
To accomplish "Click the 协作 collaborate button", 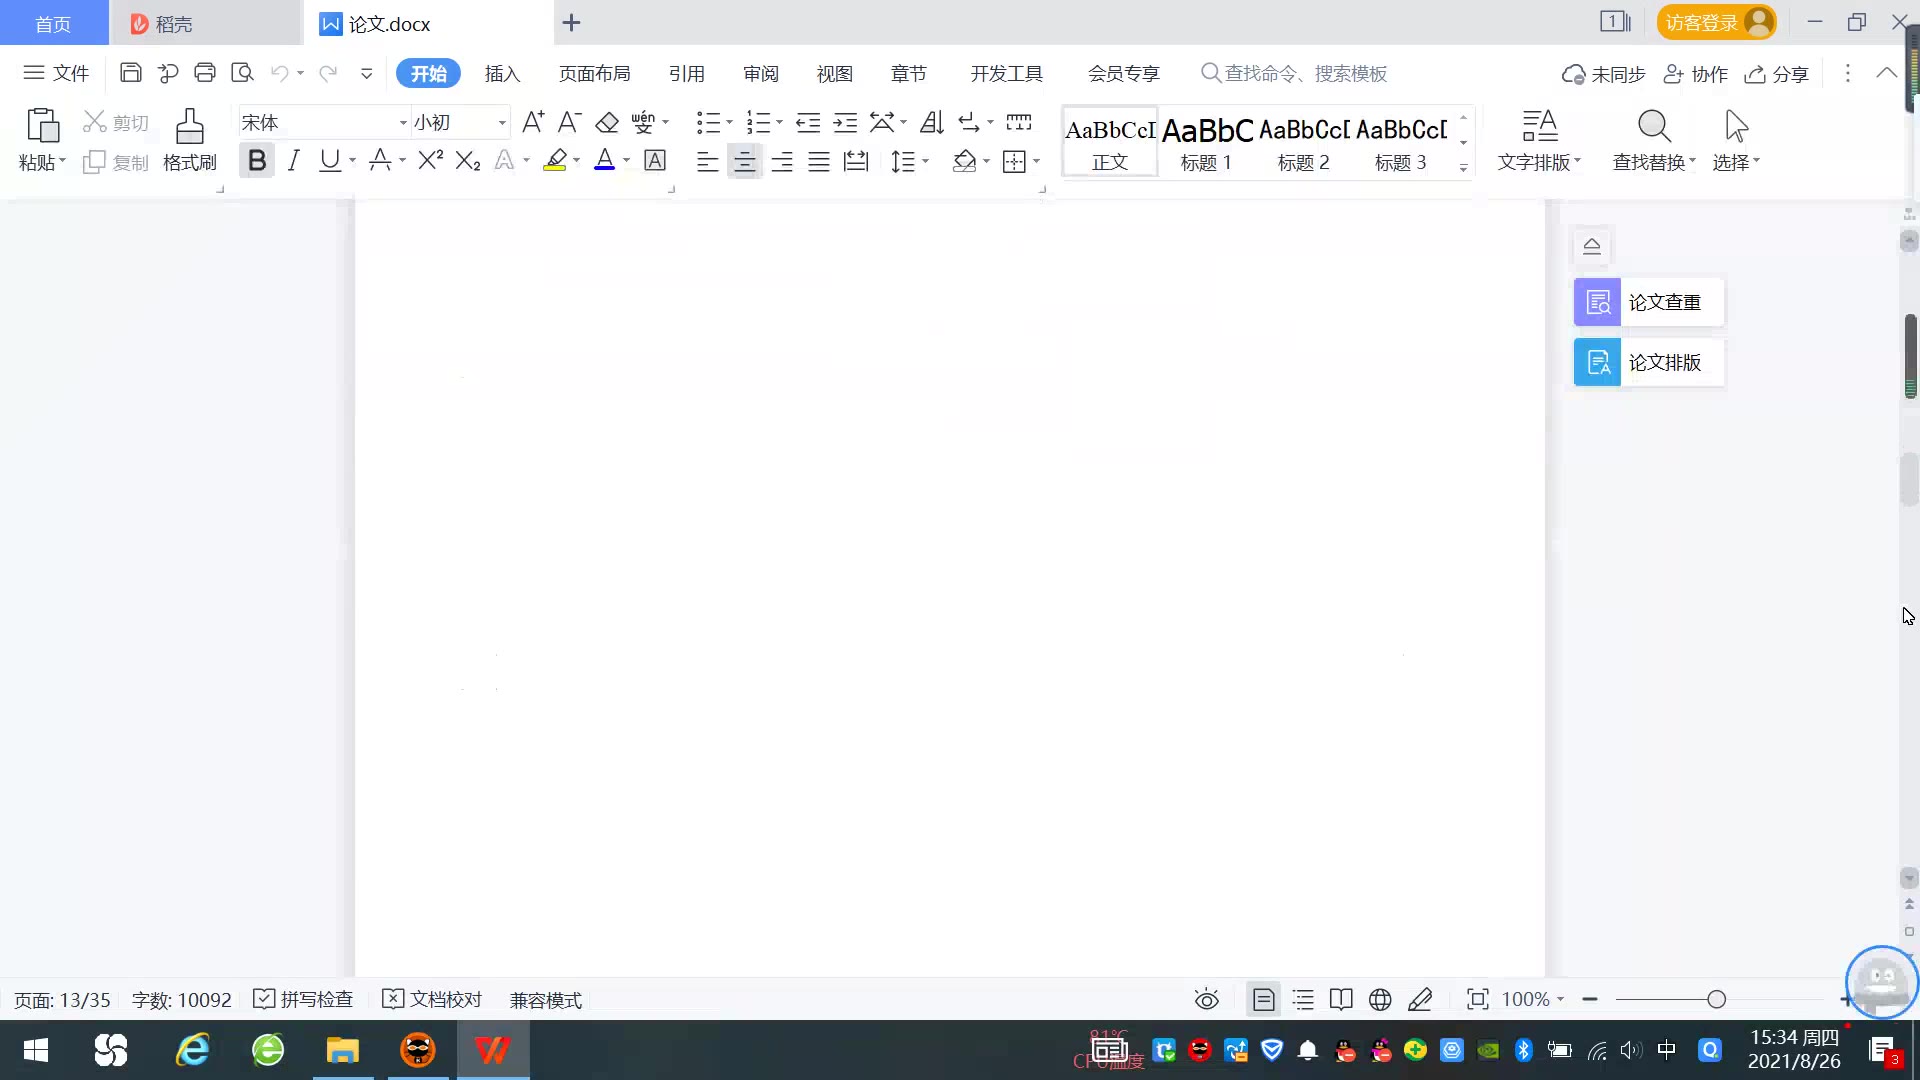I will click(1695, 74).
